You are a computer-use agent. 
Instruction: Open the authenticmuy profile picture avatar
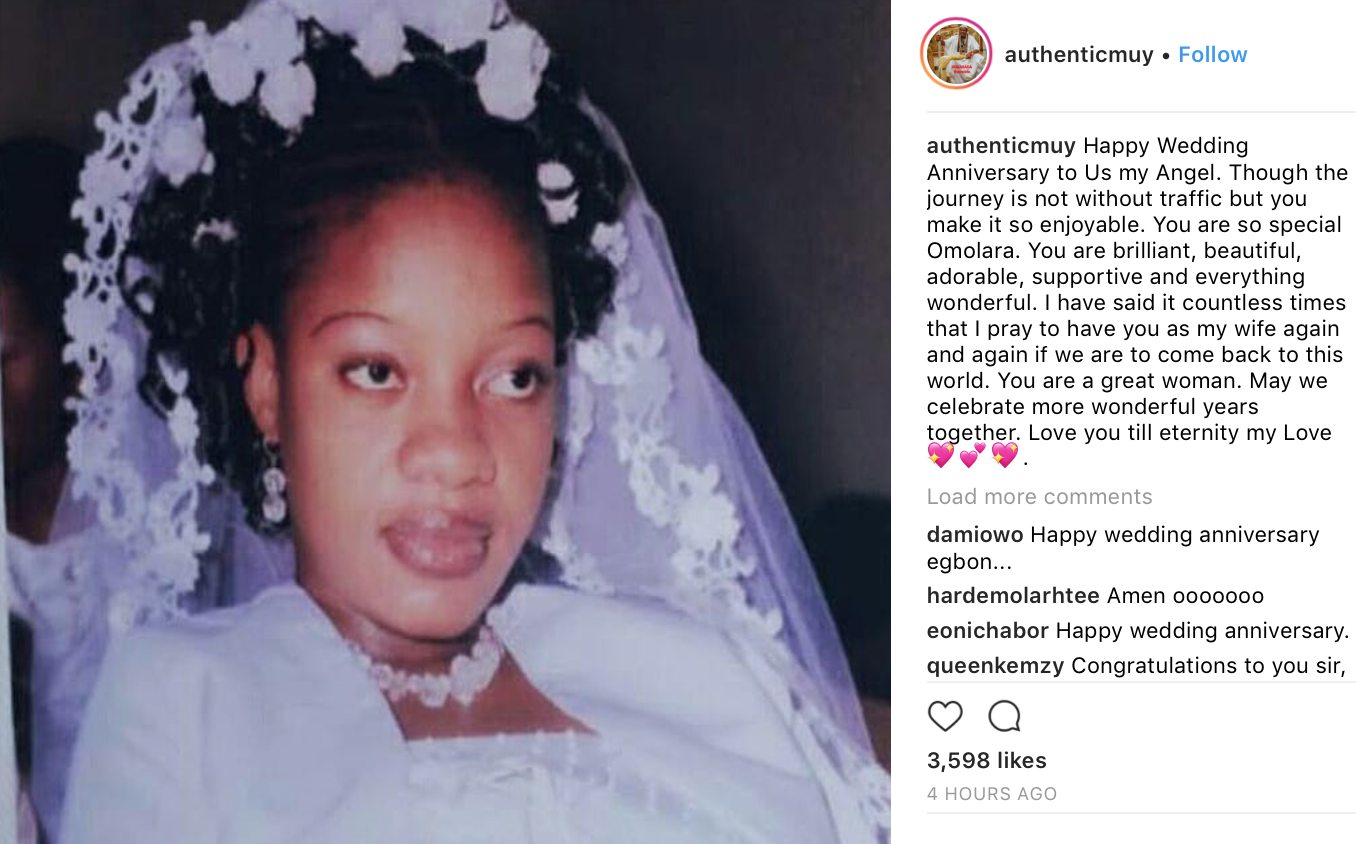point(955,54)
